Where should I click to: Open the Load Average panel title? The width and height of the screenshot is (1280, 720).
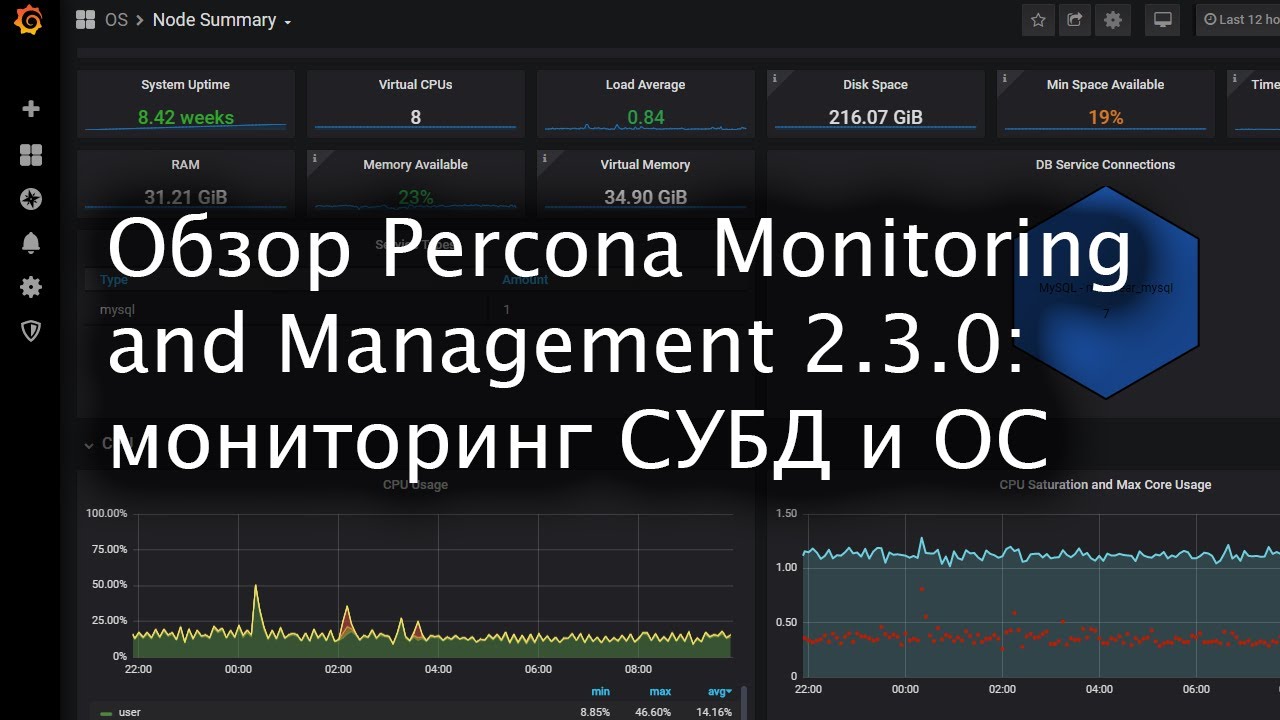click(x=645, y=85)
